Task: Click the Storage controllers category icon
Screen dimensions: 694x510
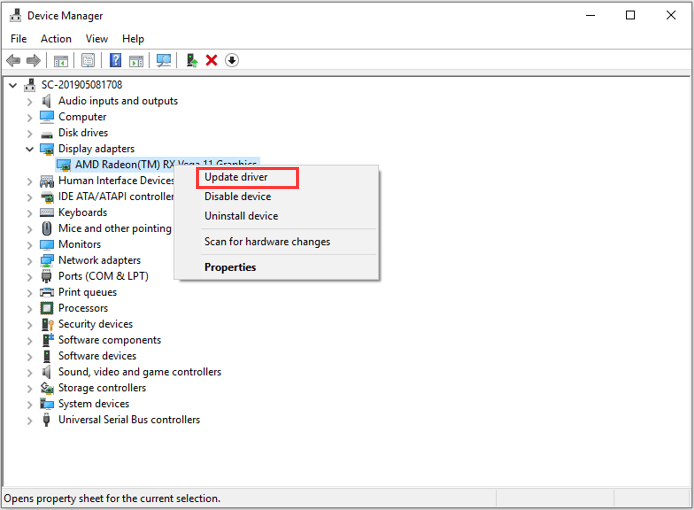Action: [x=47, y=388]
